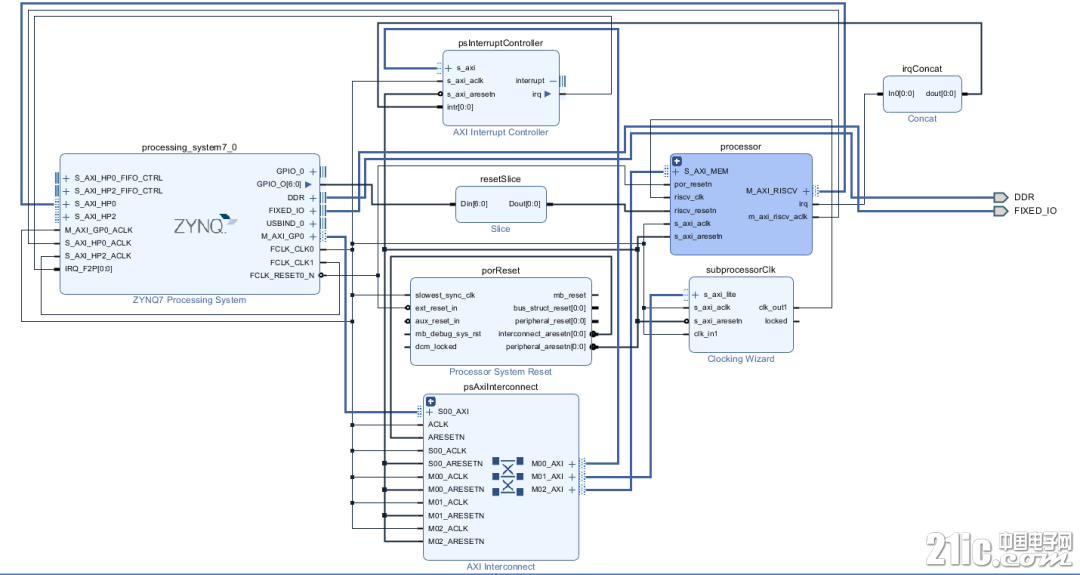Expand the psAxiInterconnect block plus icon
The height and width of the screenshot is (575, 1080).
pyautogui.click(x=430, y=401)
